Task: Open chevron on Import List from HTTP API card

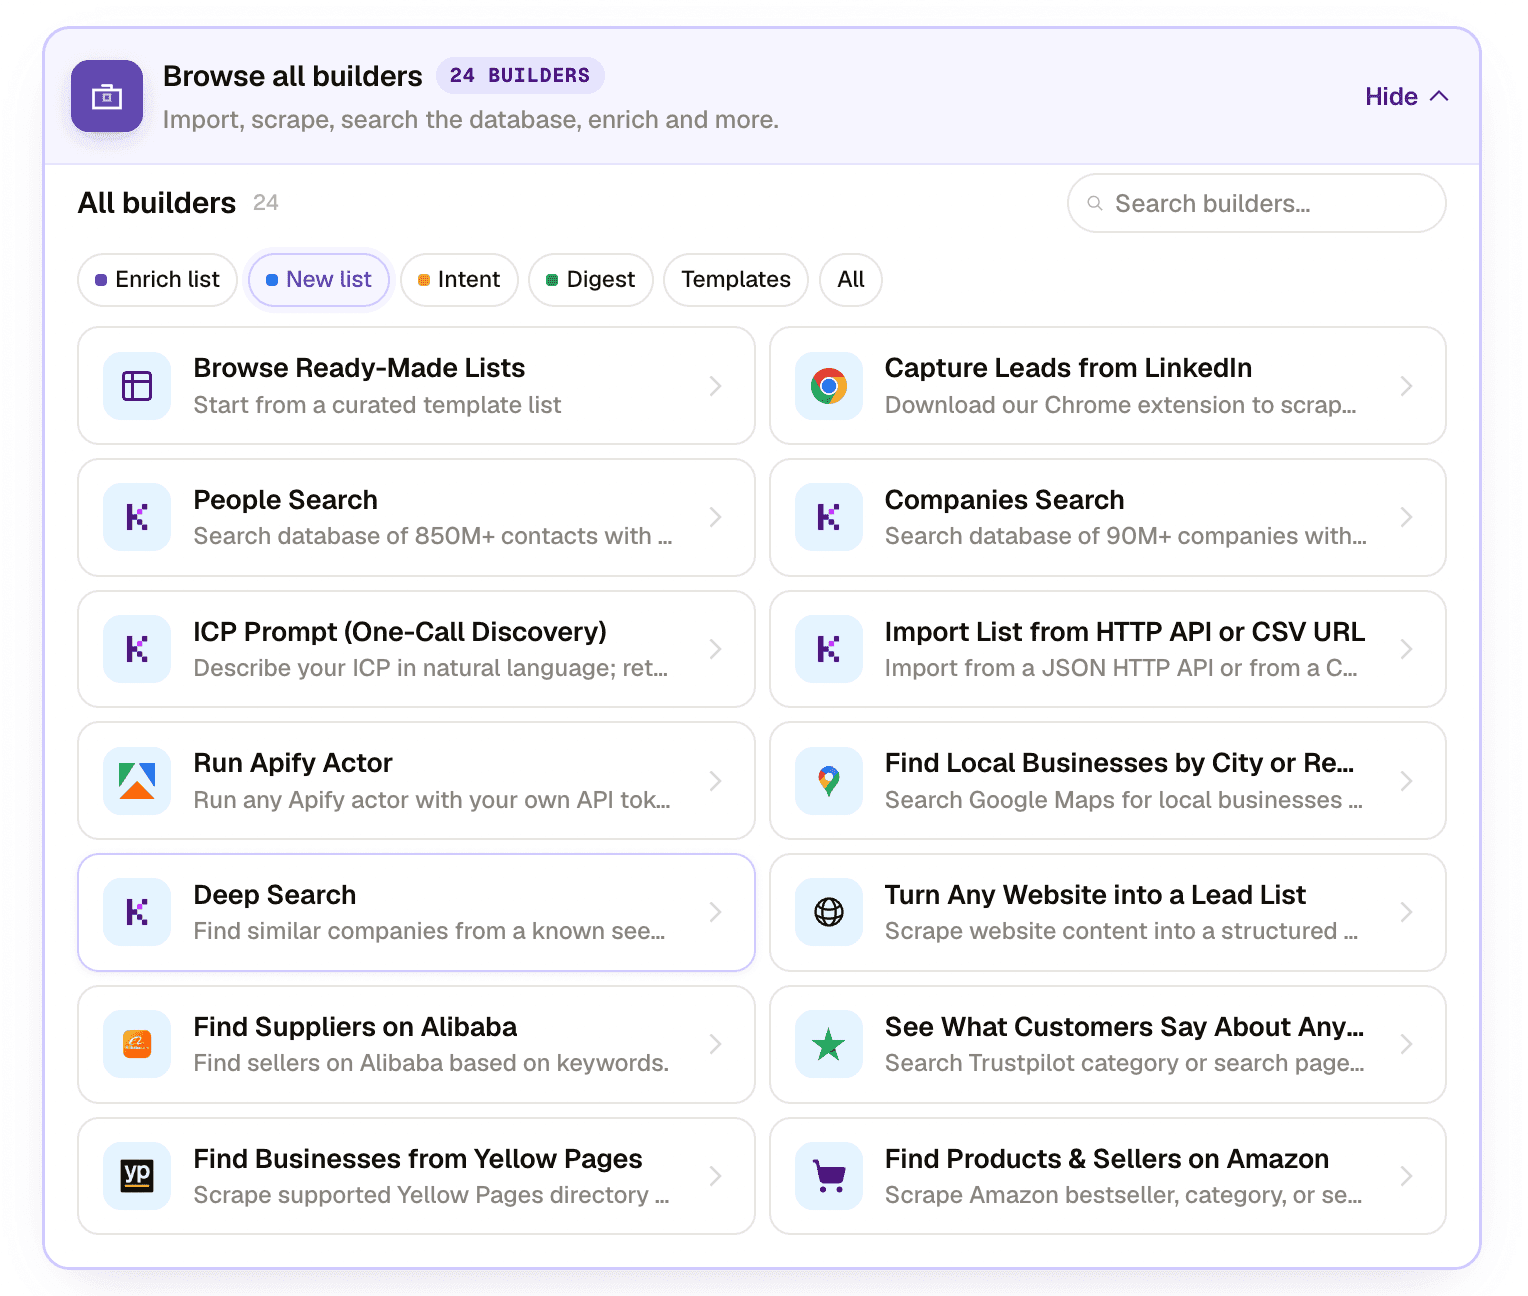Action: 1406,649
